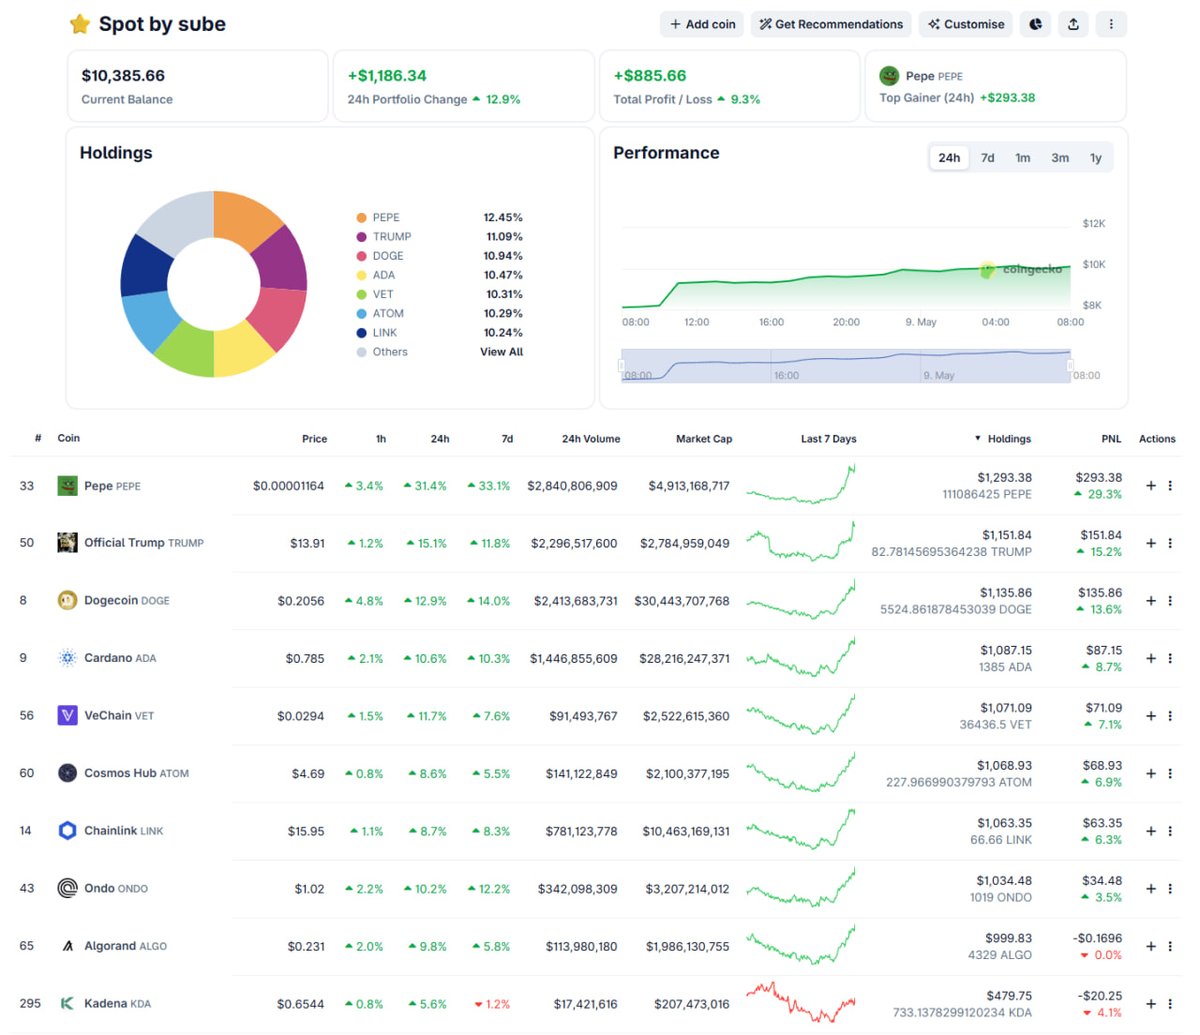Click the Cosmos Hub coin logo

coord(67,773)
